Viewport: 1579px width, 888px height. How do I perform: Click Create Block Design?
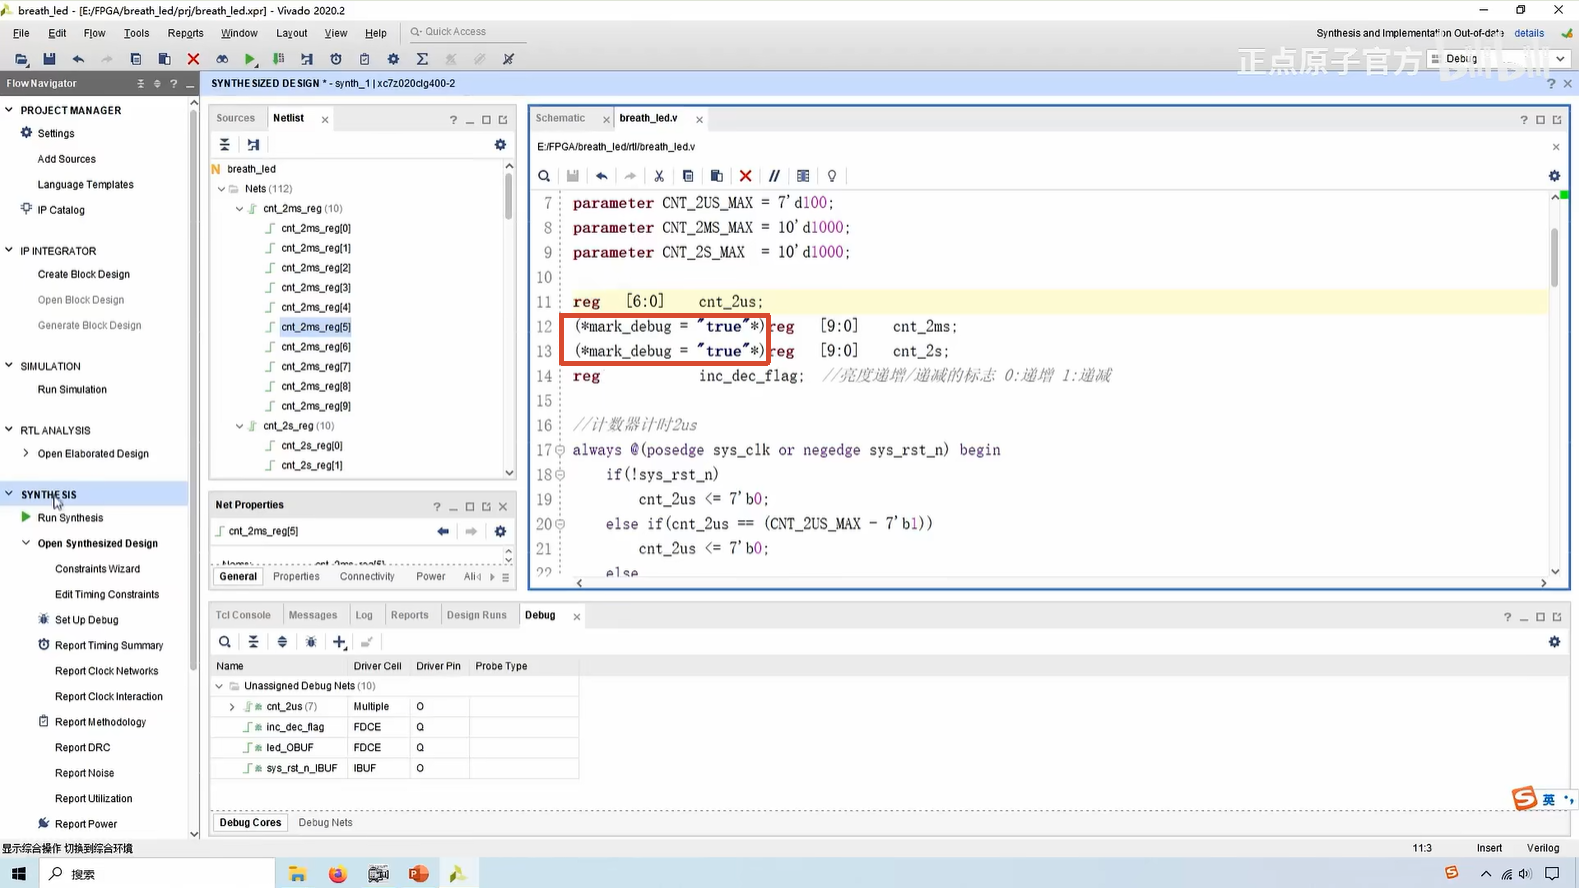pos(84,274)
